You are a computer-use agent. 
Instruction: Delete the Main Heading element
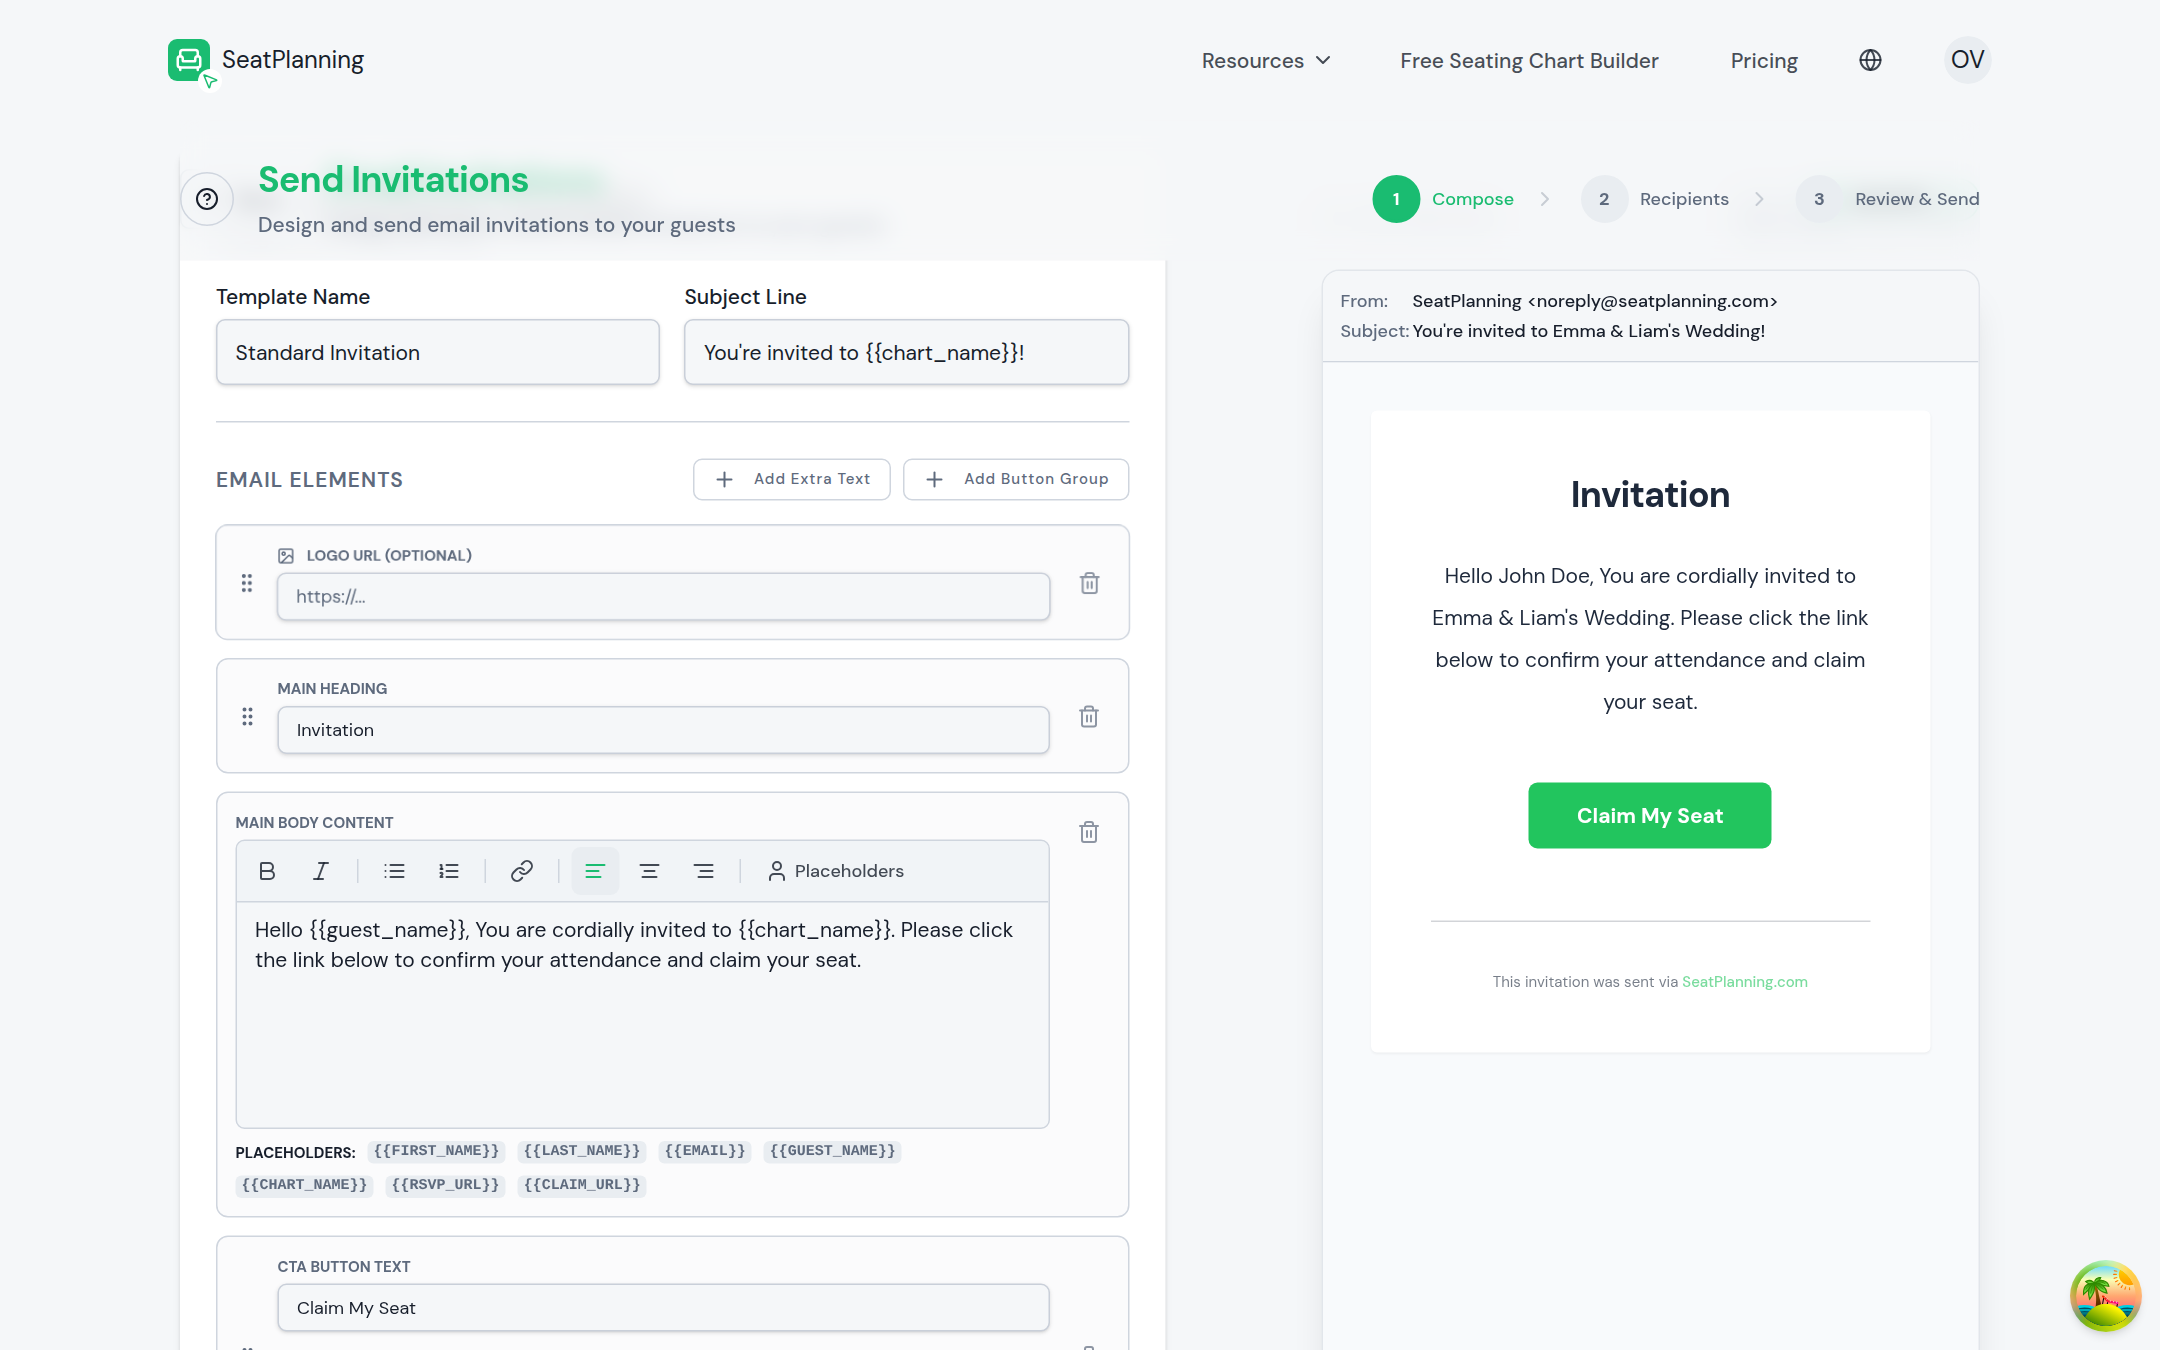(1089, 717)
